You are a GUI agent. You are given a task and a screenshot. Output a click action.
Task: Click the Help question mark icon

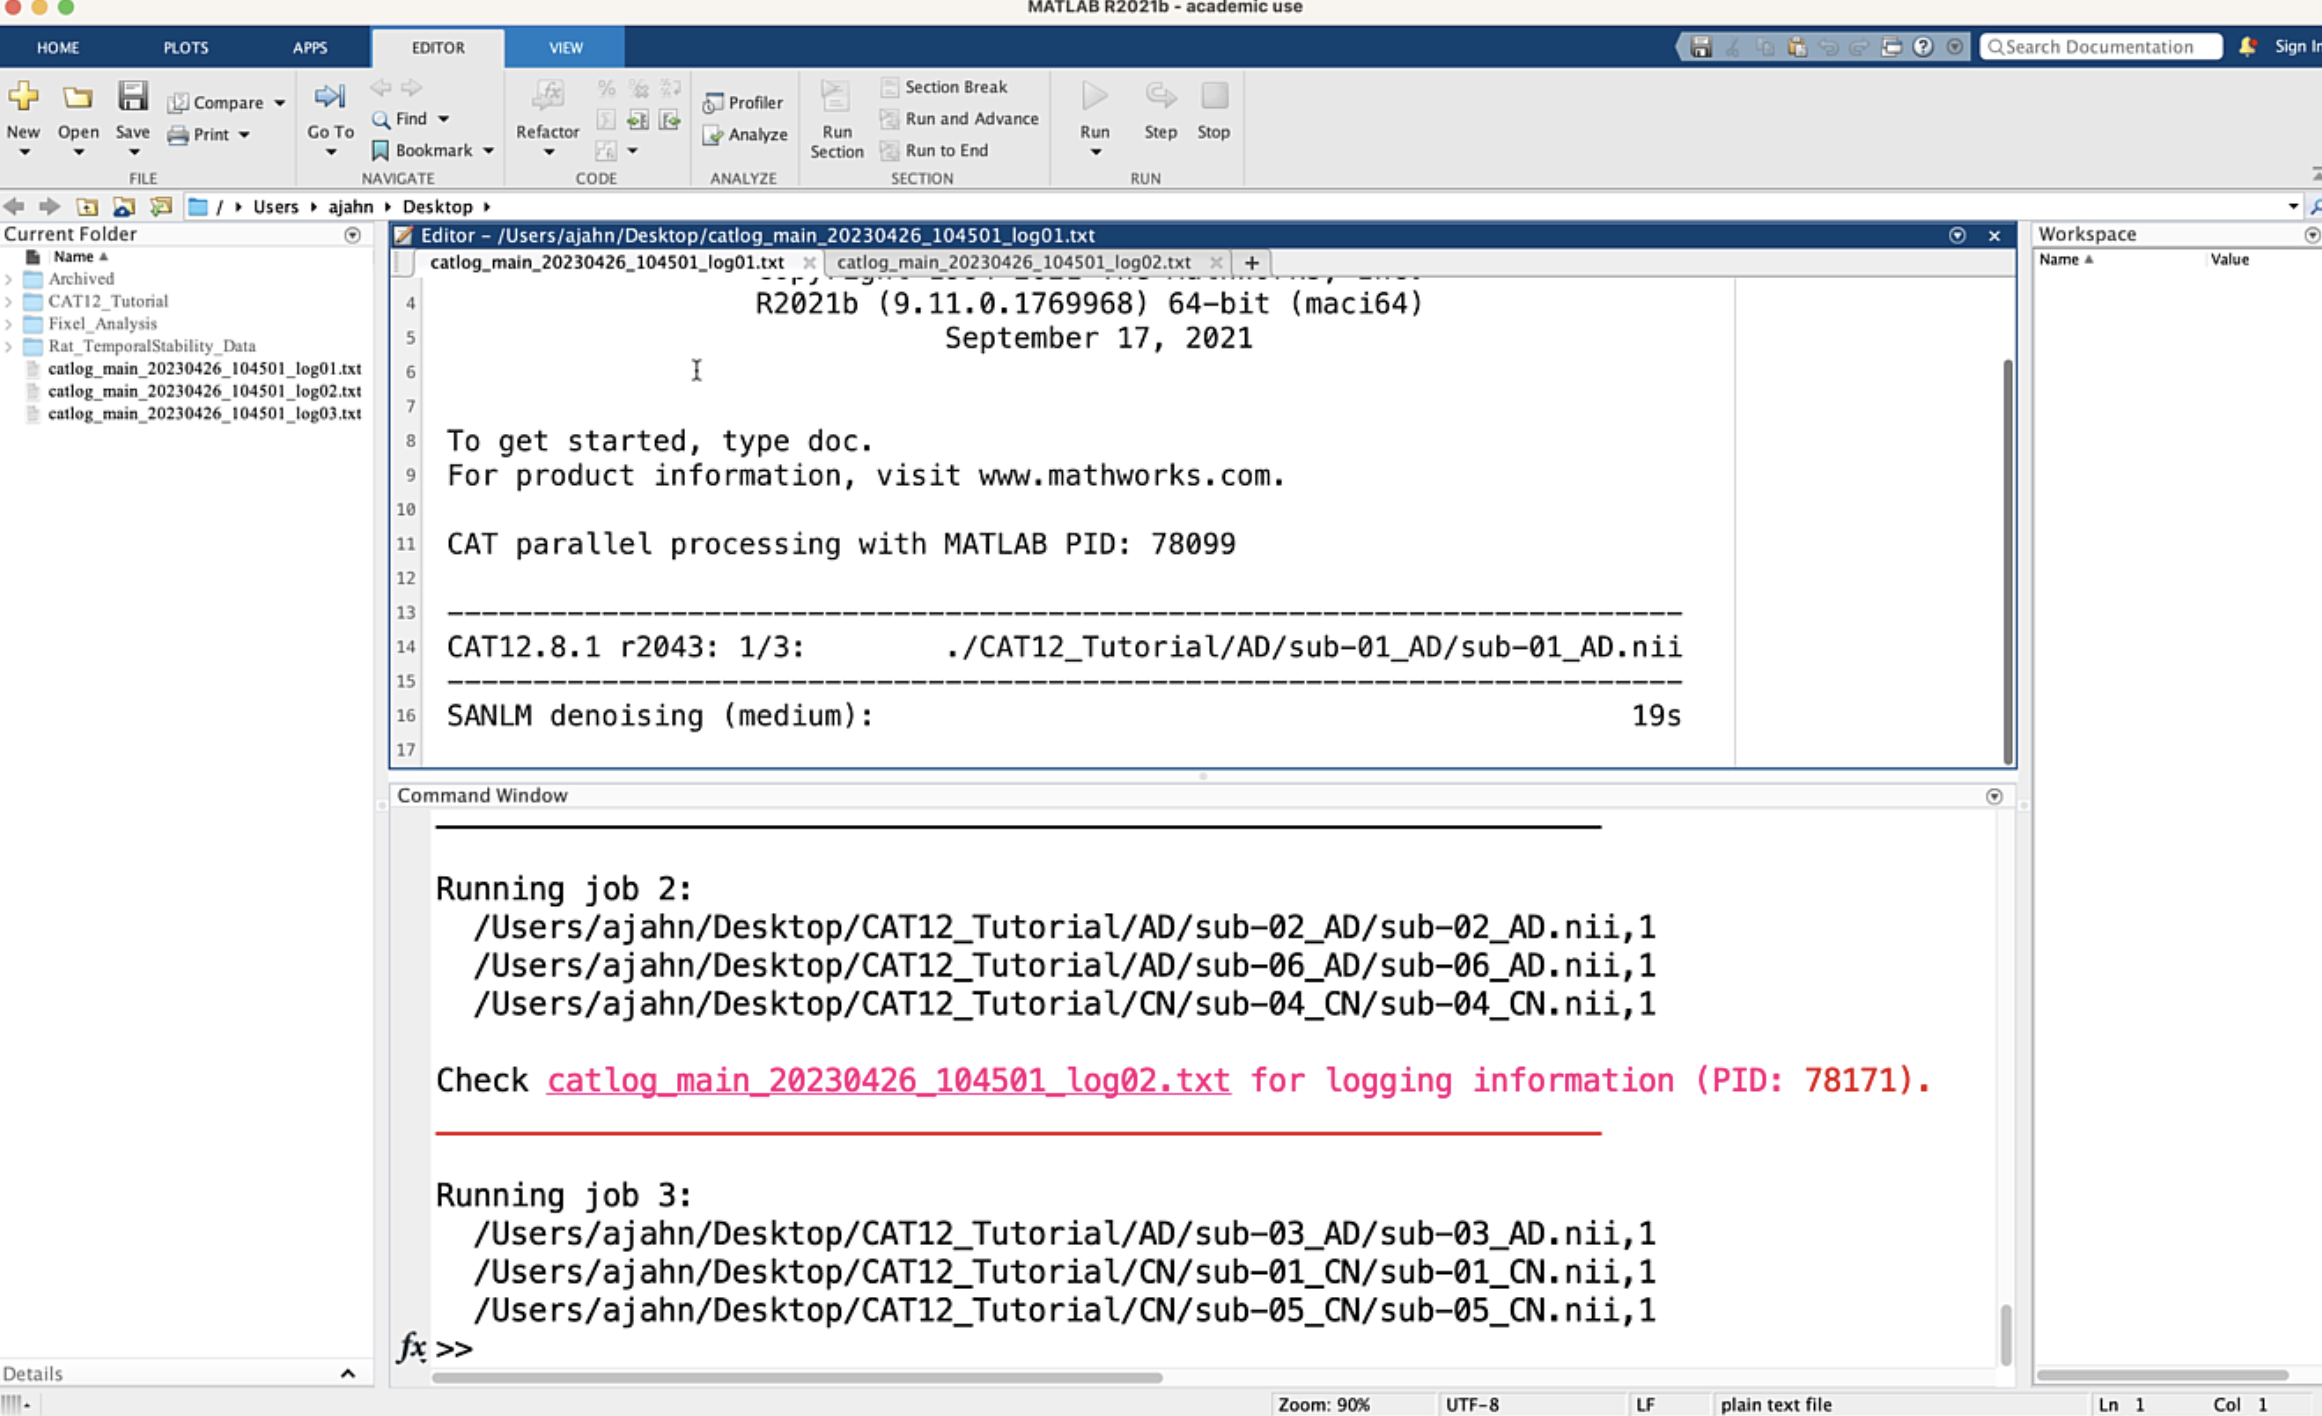1922,47
